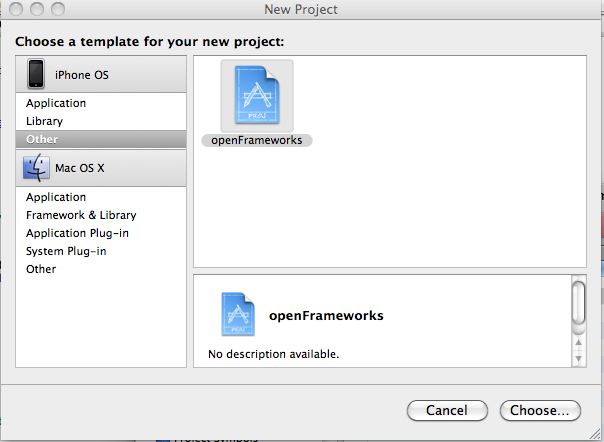Click the 'No description available.' text
Viewport: 604px width, 442px height.
[273, 354]
